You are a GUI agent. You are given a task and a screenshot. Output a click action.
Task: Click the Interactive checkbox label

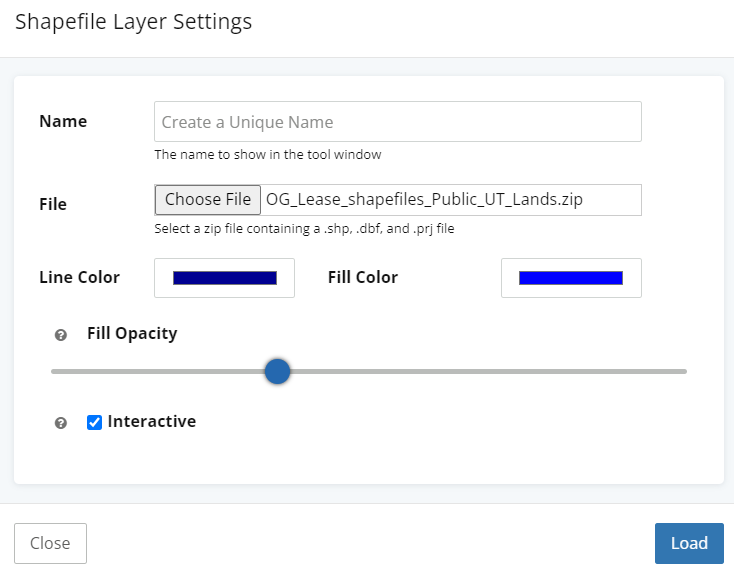[152, 422]
